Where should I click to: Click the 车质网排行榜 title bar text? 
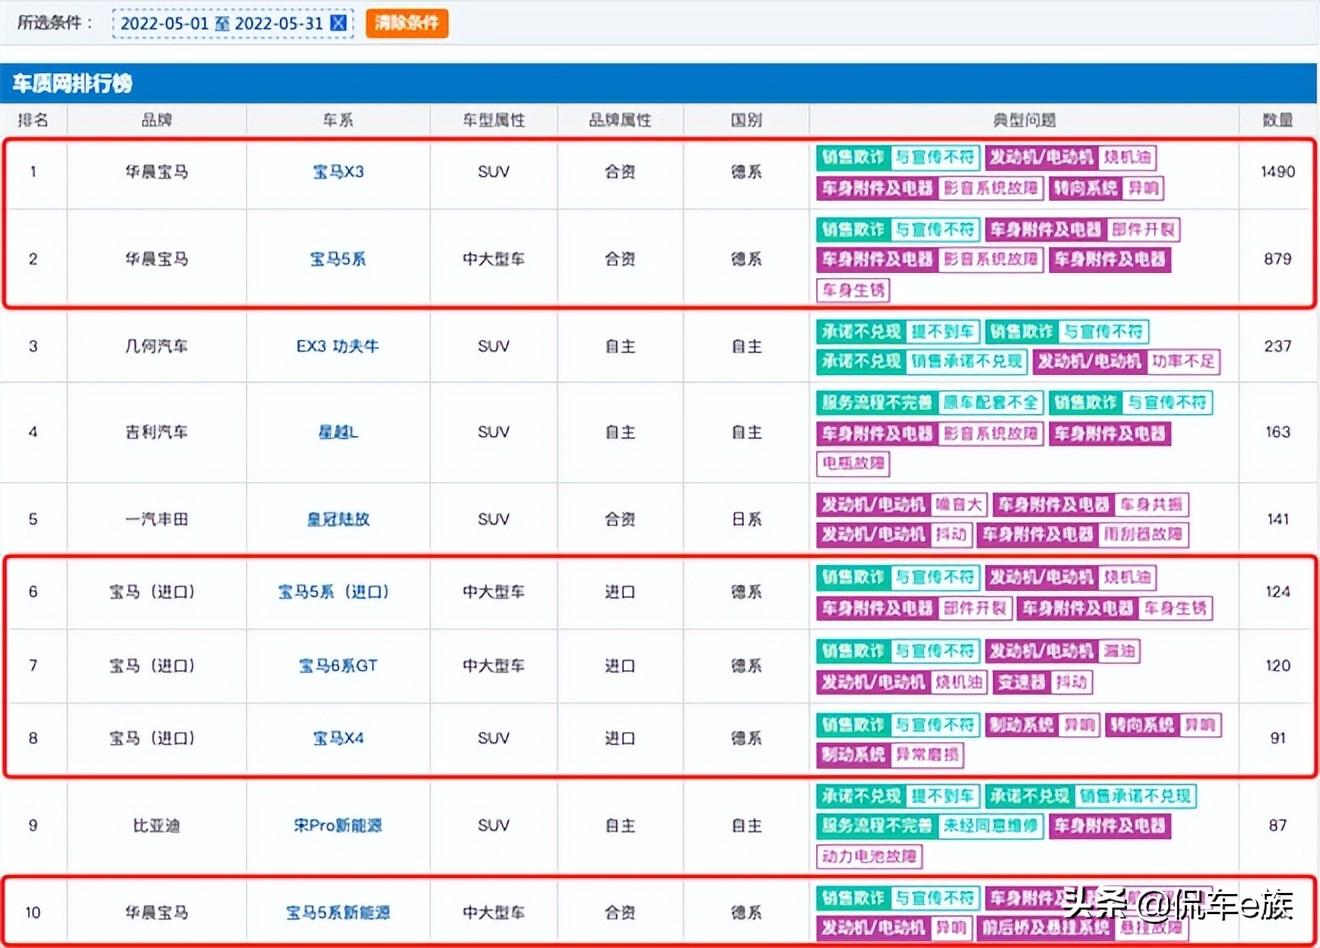(72, 84)
